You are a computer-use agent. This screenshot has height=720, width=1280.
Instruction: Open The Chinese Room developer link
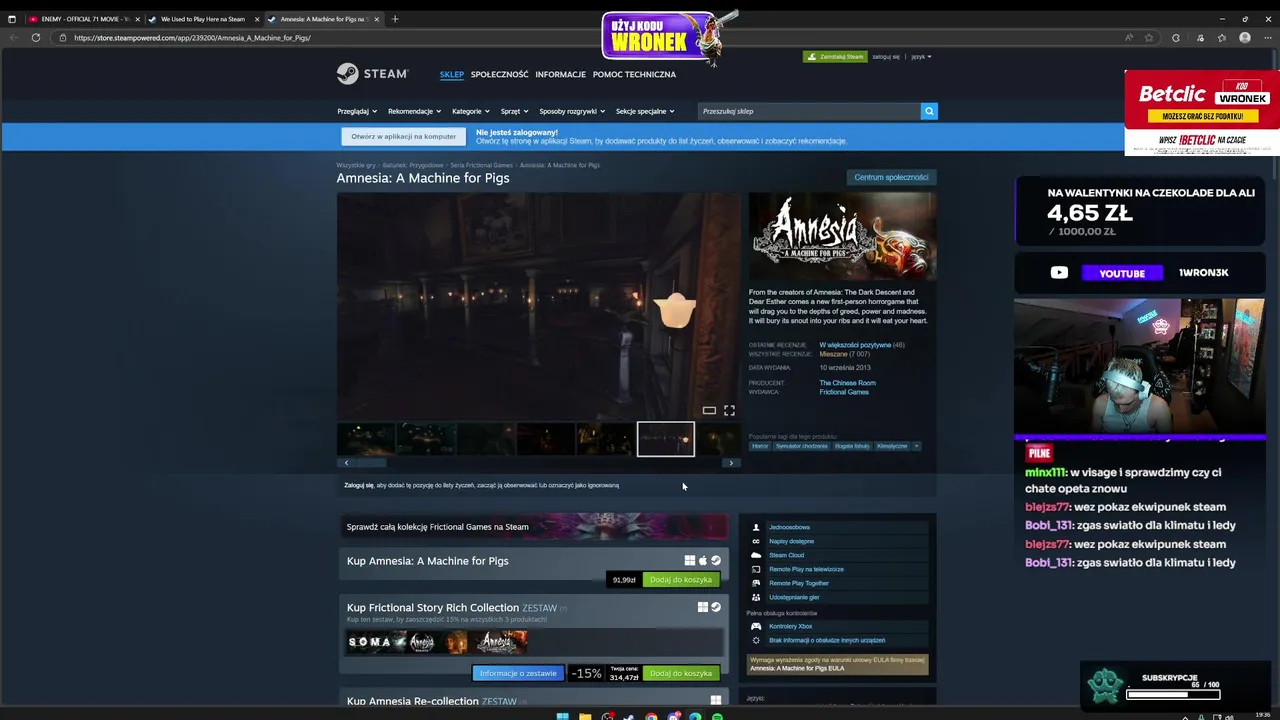click(x=847, y=383)
